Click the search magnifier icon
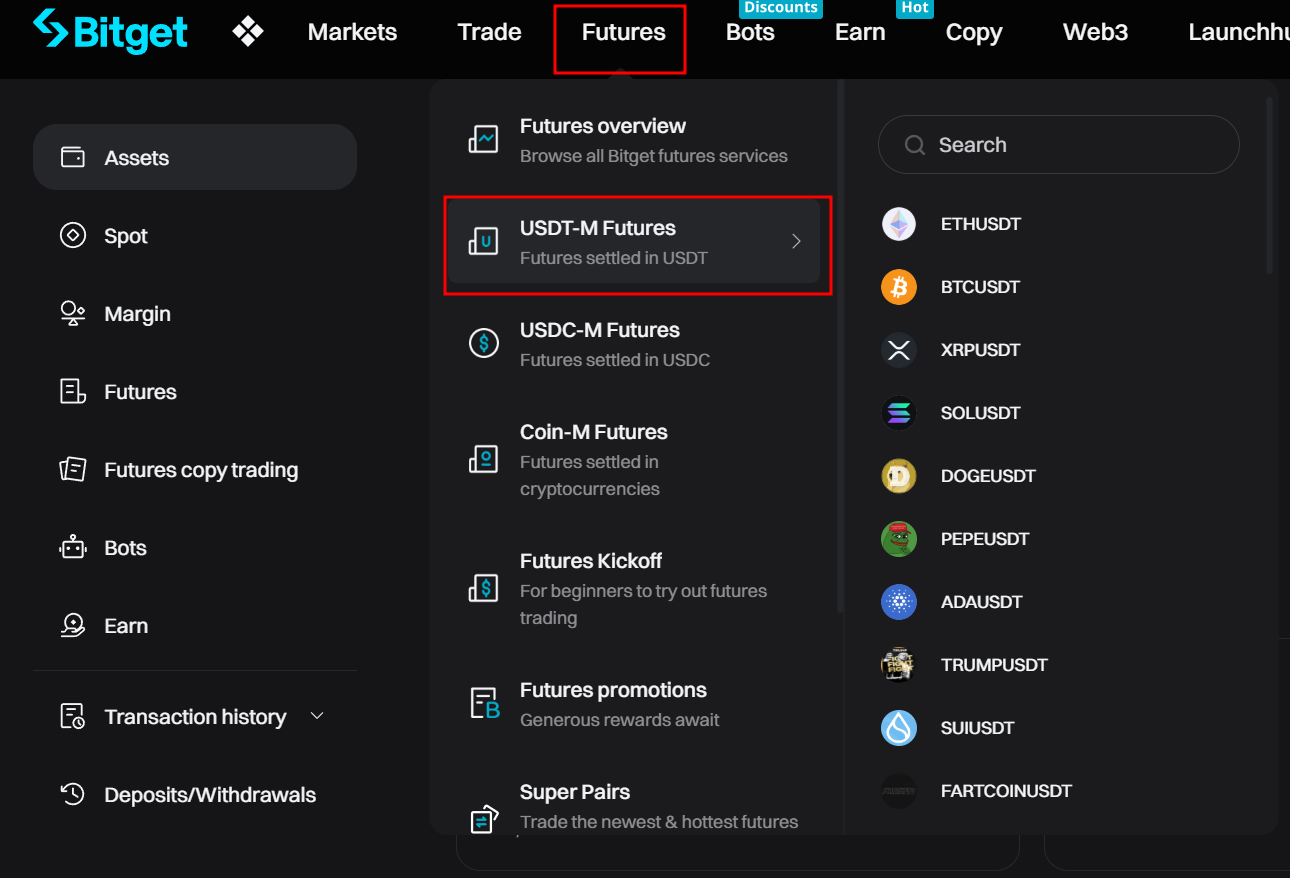1290x878 pixels. click(x=914, y=145)
